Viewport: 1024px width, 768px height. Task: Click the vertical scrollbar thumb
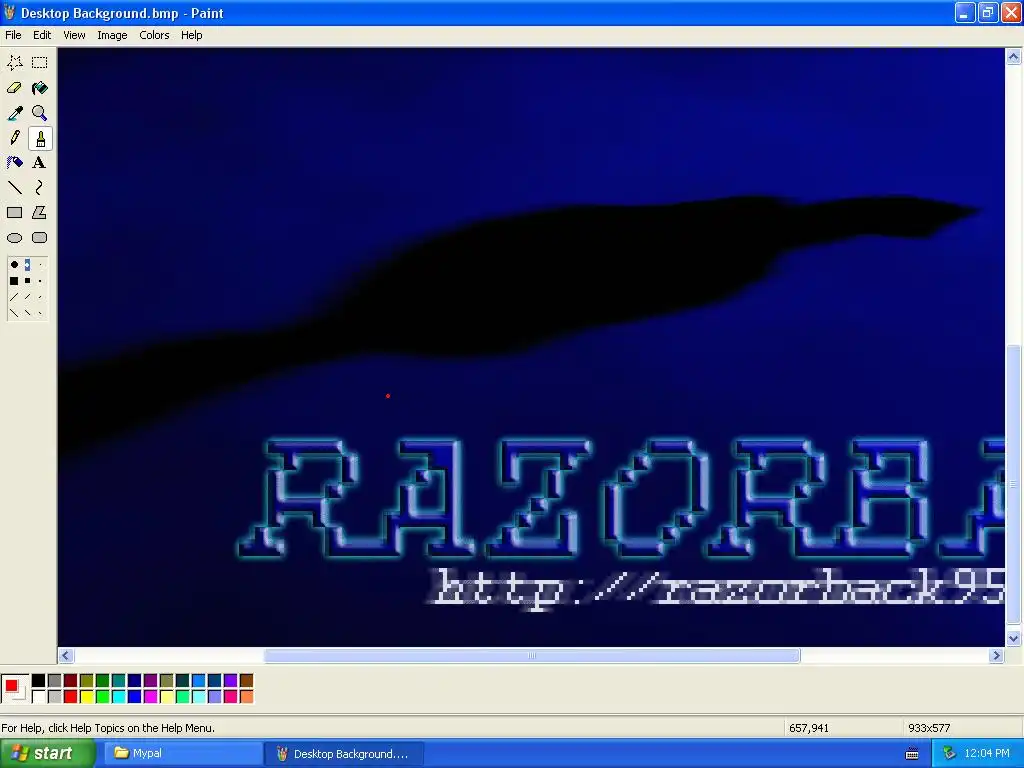click(x=1013, y=484)
